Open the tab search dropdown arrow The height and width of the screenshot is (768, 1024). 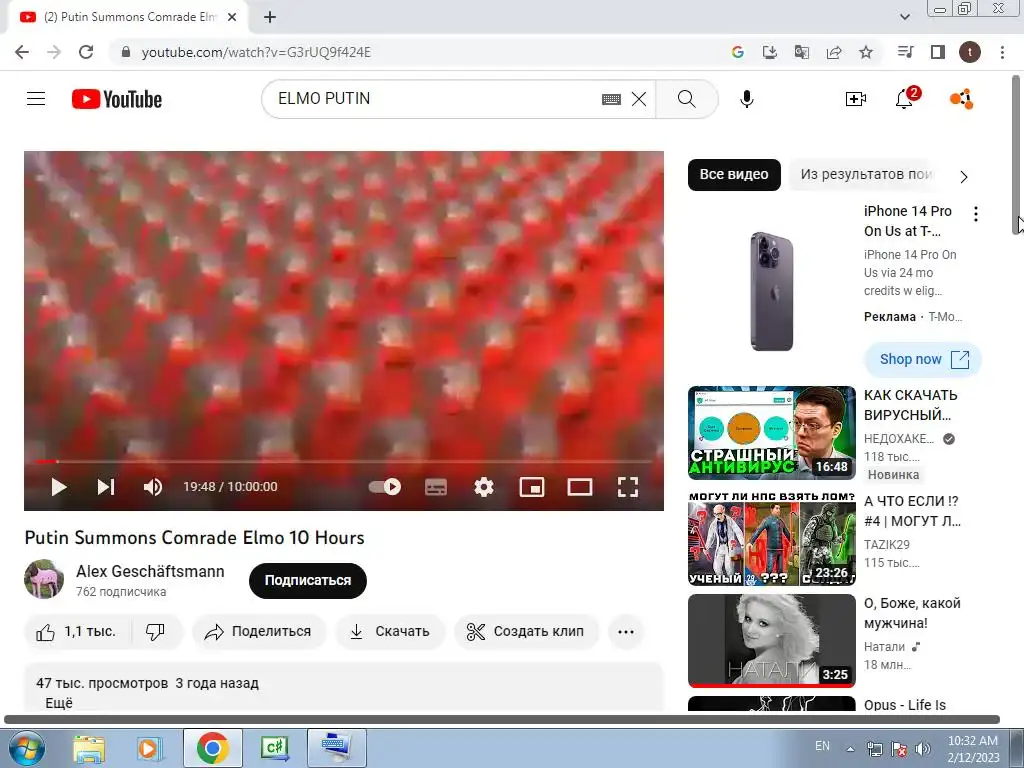(x=904, y=17)
